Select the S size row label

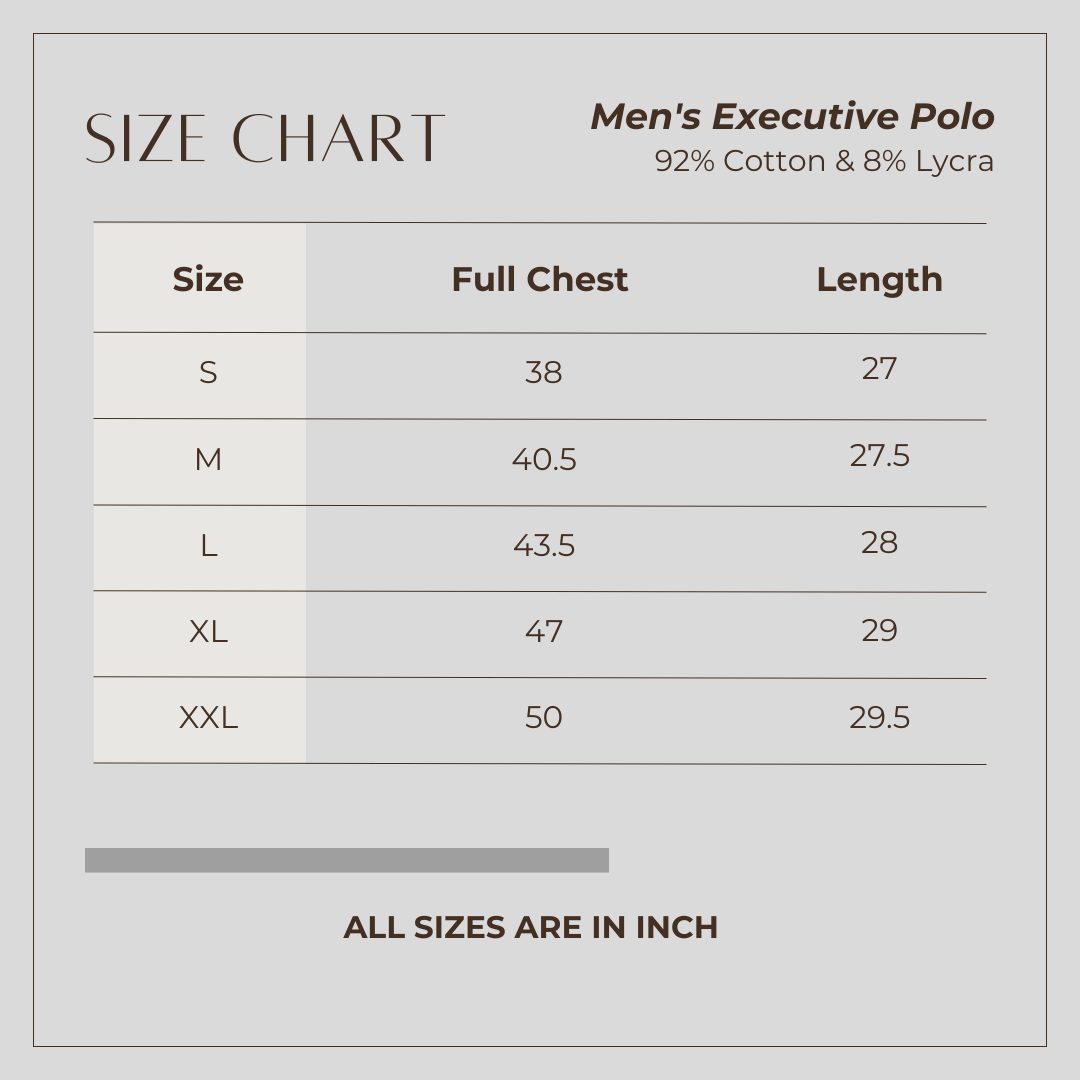[208, 373]
